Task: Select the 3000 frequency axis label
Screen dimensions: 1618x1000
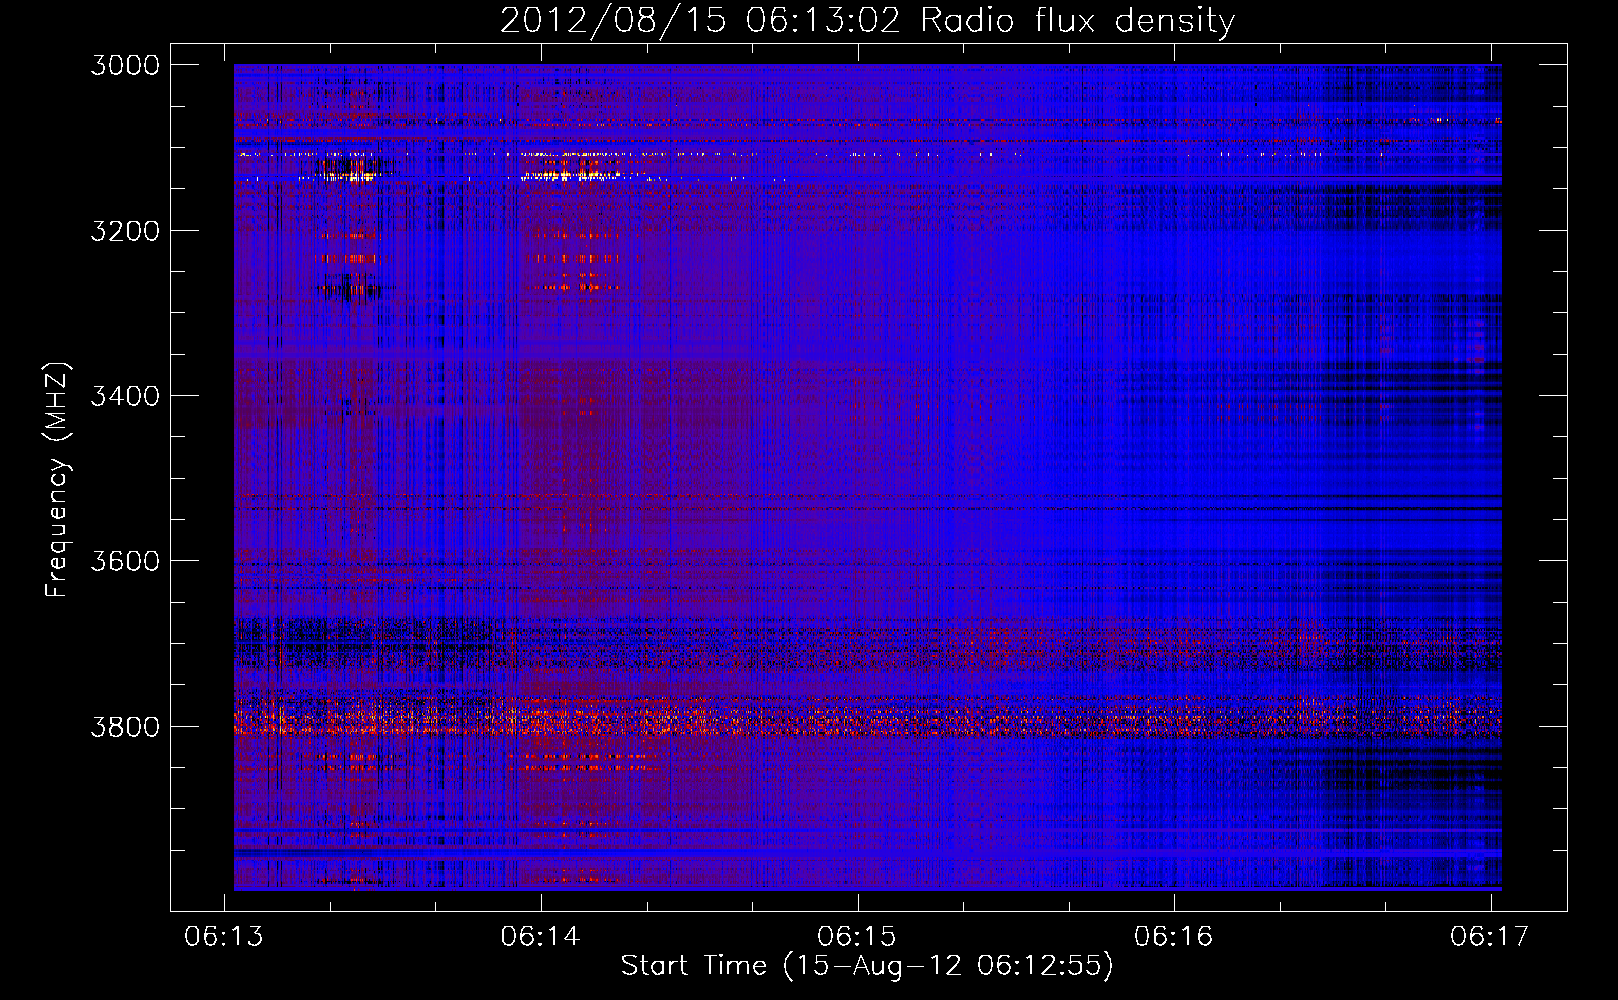Action: pyautogui.click(x=125, y=65)
